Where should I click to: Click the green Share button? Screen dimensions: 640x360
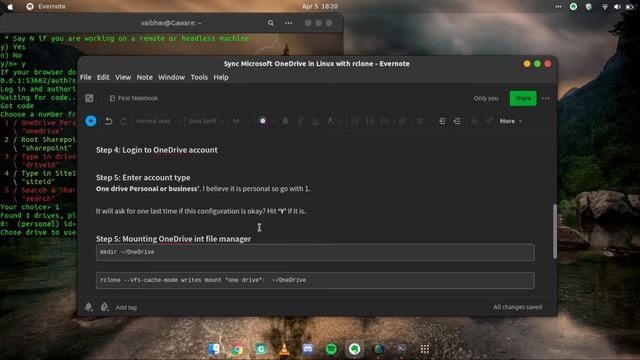[523, 98]
